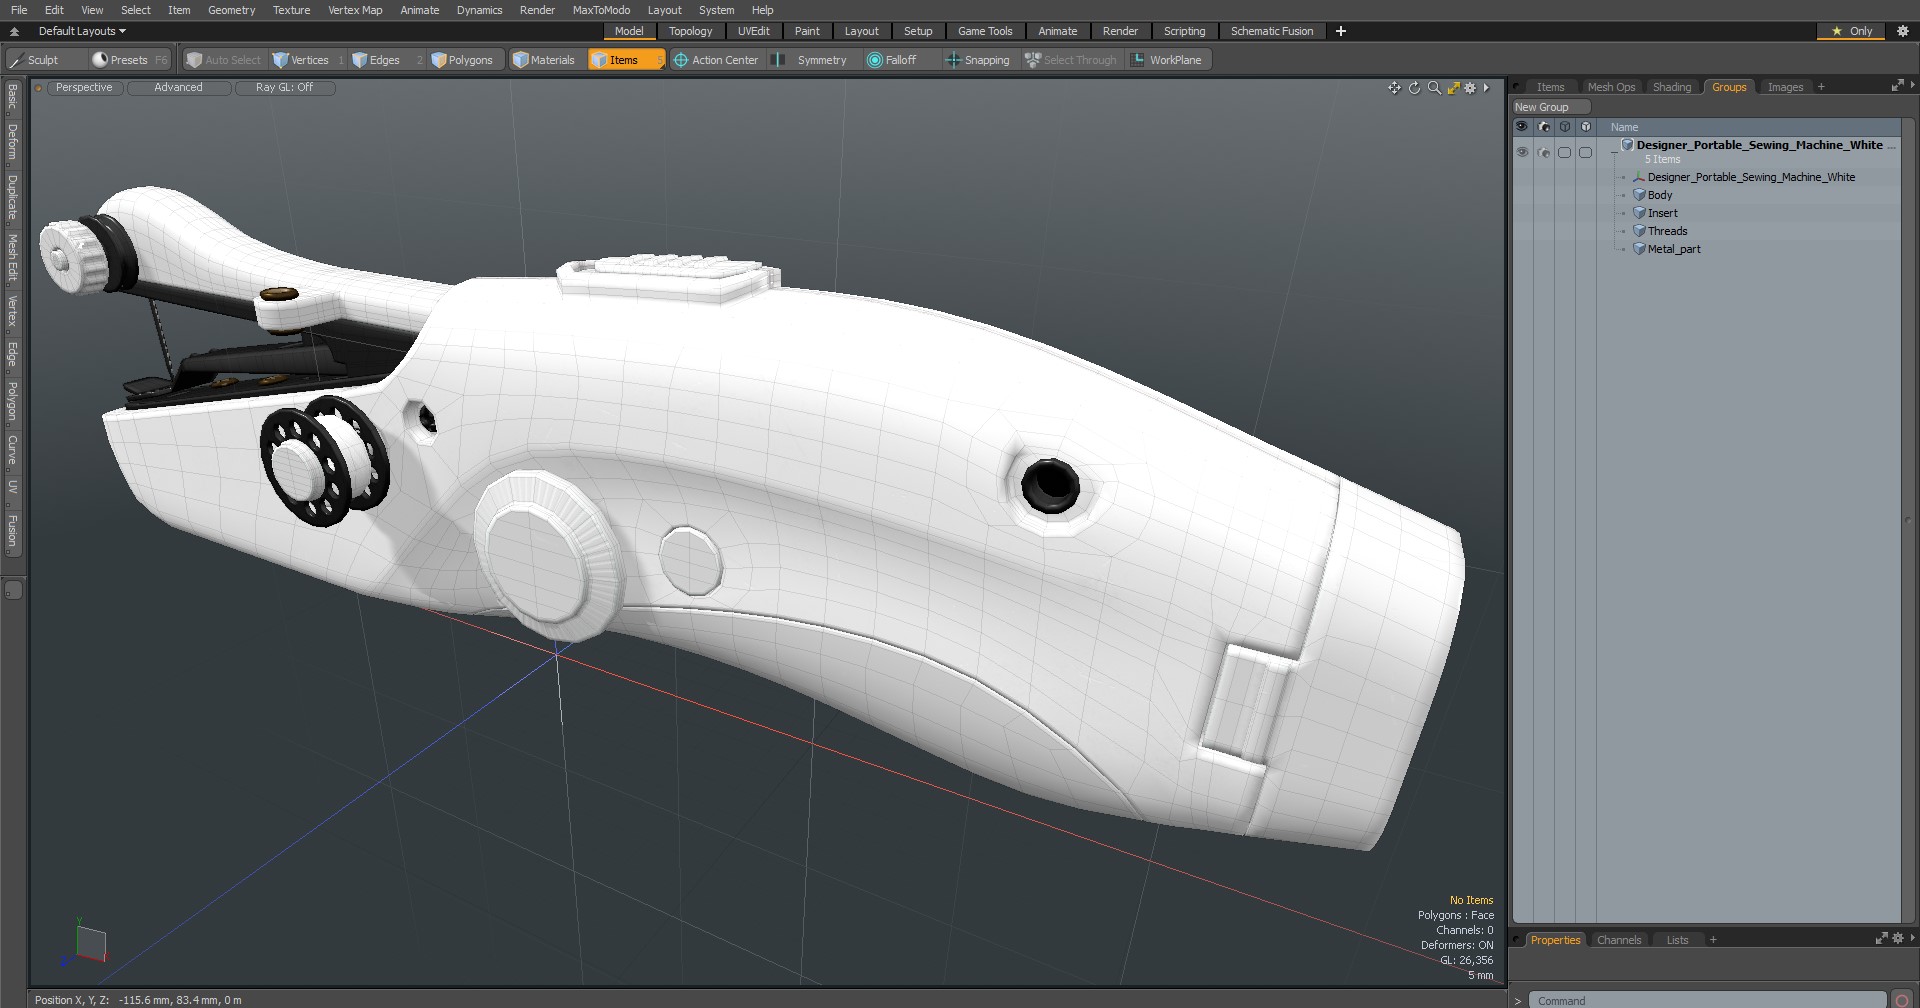1920x1008 pixels.
Task: Activate Items selection mode
Action: tap(626, 60)
